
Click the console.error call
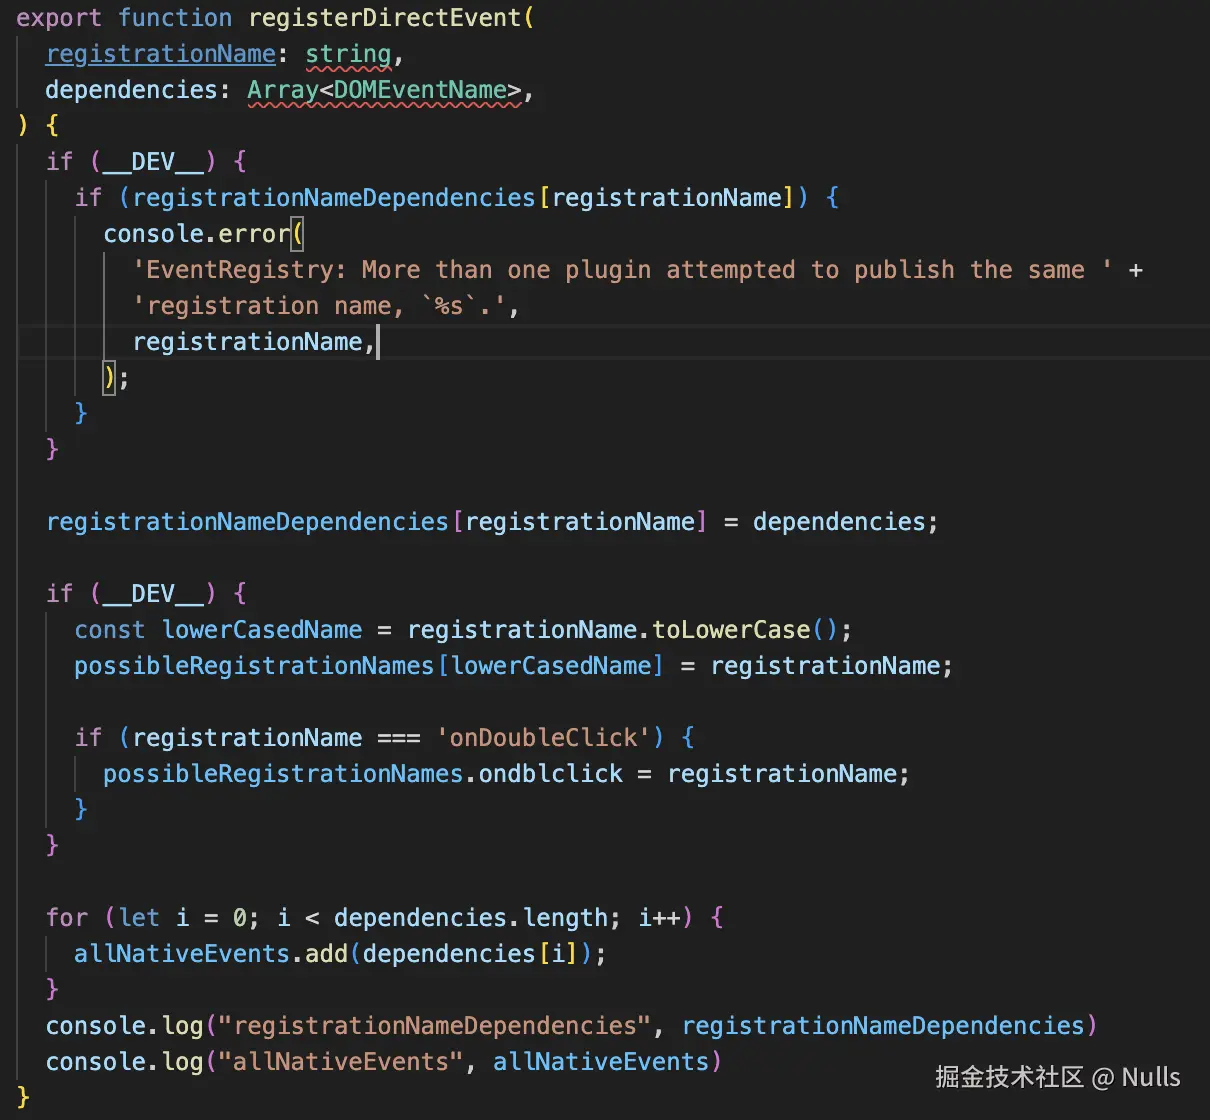point(197,234)
